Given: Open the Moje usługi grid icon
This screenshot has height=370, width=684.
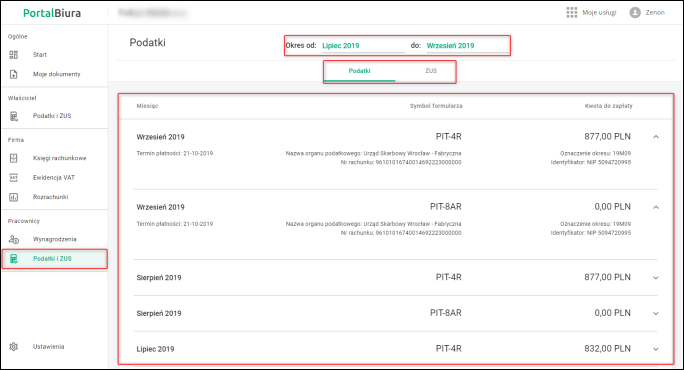Looking at the screenshot, I should [x=571, y=12].
